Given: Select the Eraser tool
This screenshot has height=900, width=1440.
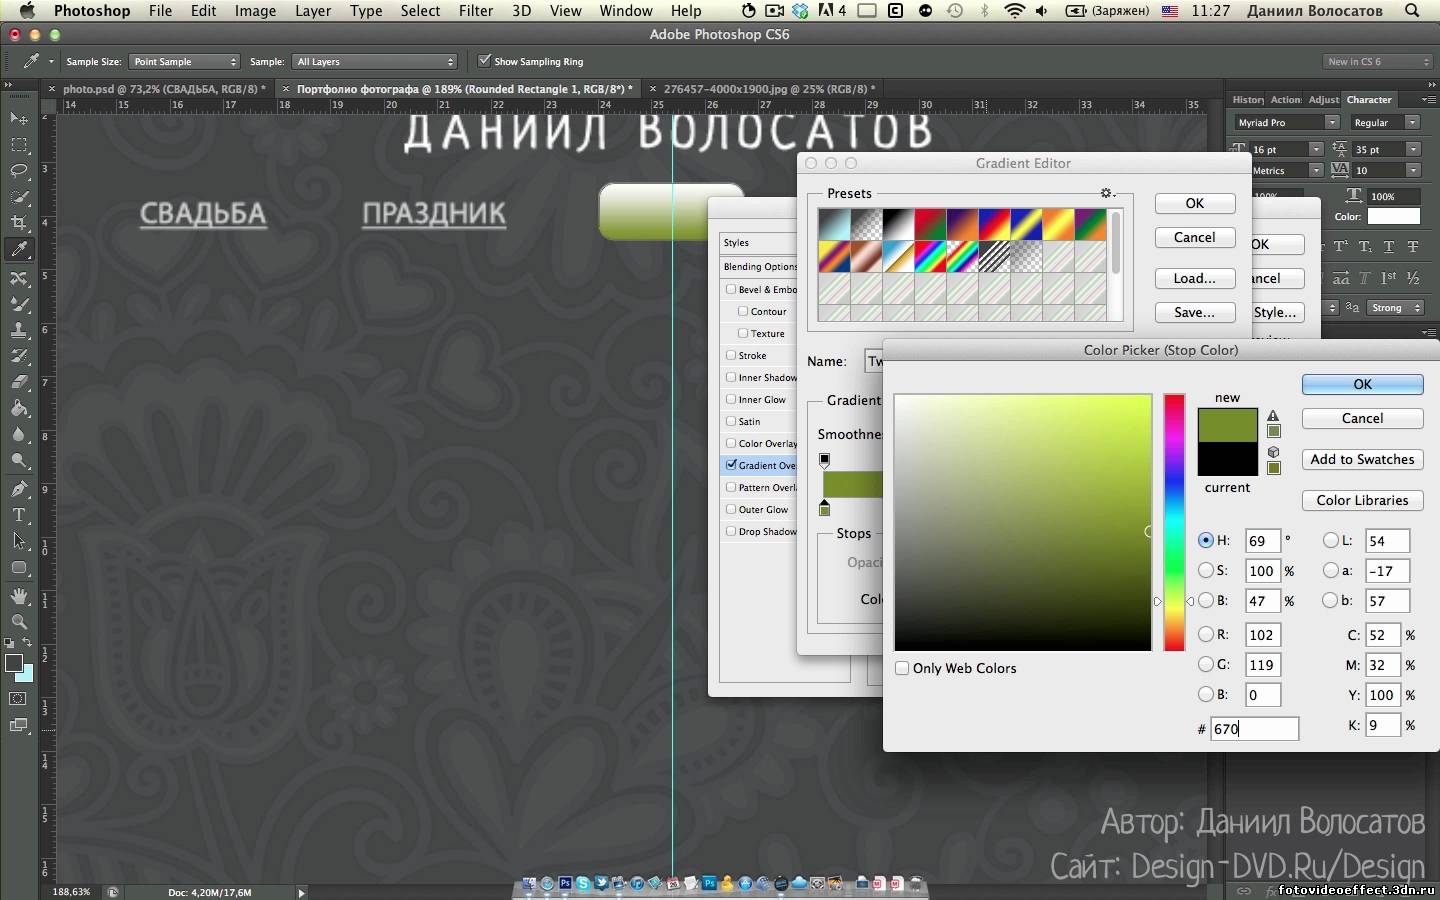Looking at the screenshot, I should tap(19, 382).
